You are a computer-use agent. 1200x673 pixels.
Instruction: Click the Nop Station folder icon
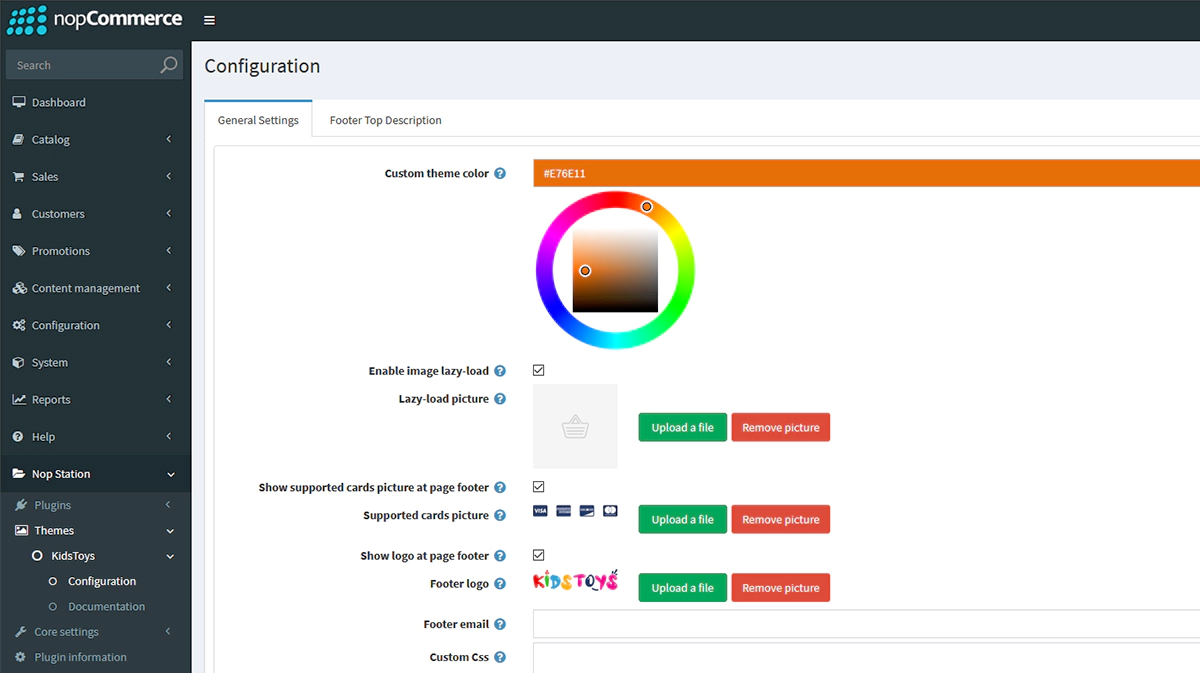tap(19, 473)
